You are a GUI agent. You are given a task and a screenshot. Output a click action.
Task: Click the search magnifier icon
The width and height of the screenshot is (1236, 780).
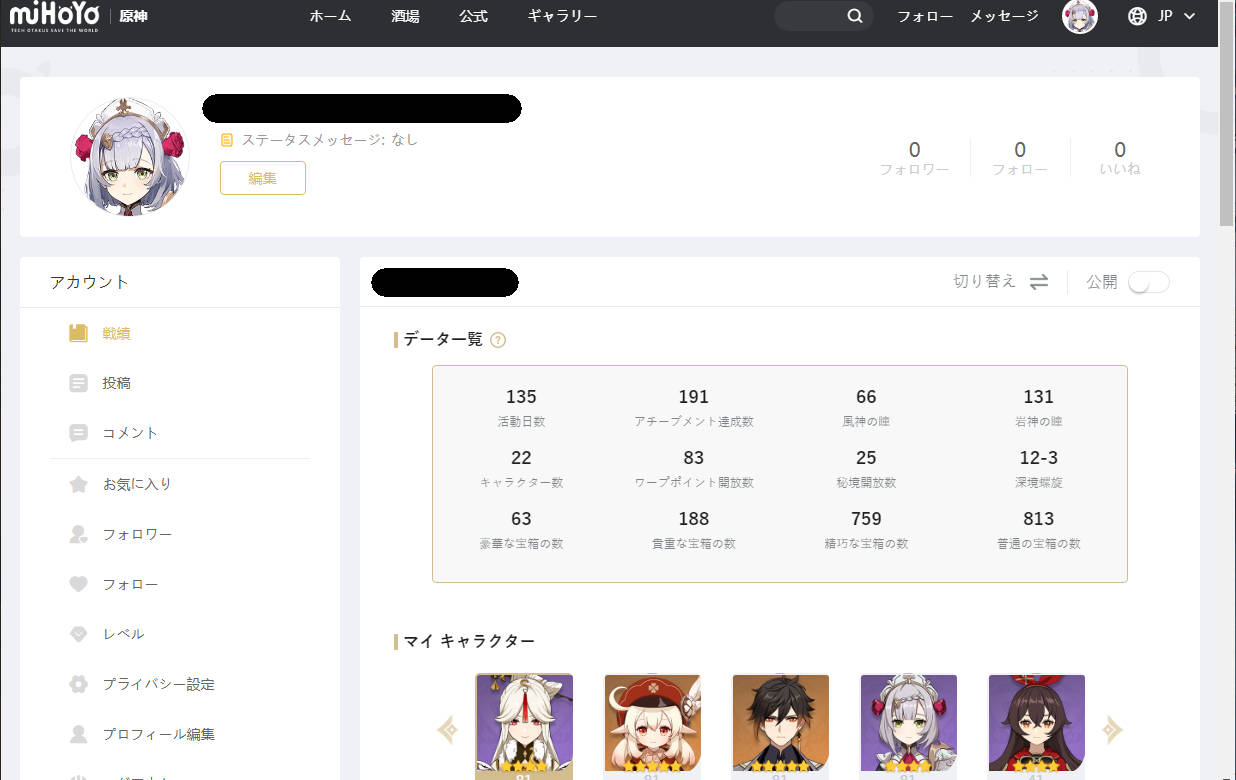pyautogui.click(x=854, y=16)
